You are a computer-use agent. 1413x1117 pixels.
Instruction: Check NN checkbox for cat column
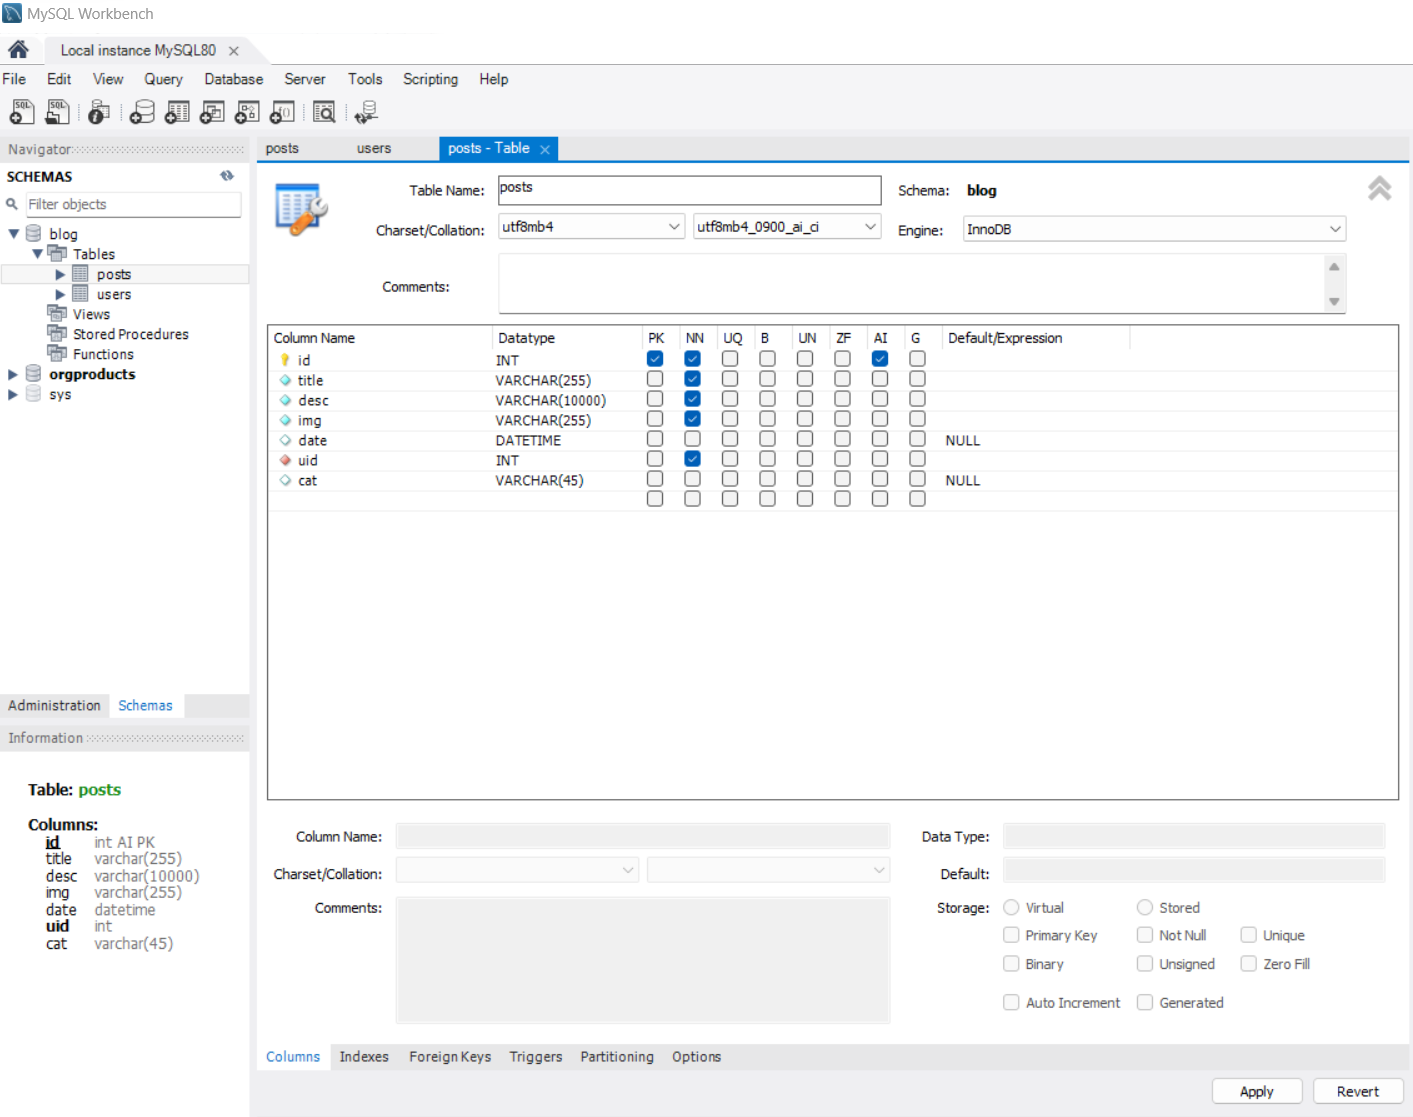tap(692, 479)
